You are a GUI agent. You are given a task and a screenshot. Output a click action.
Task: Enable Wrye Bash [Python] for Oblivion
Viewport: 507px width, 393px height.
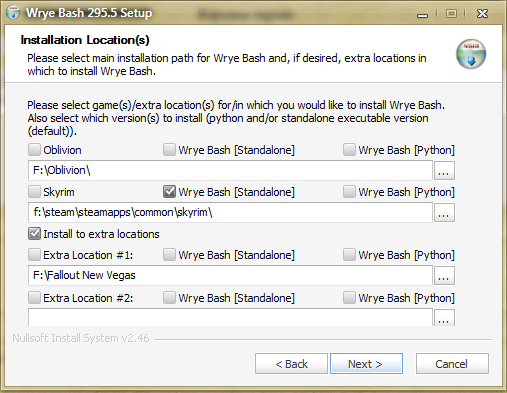(349, 150)
